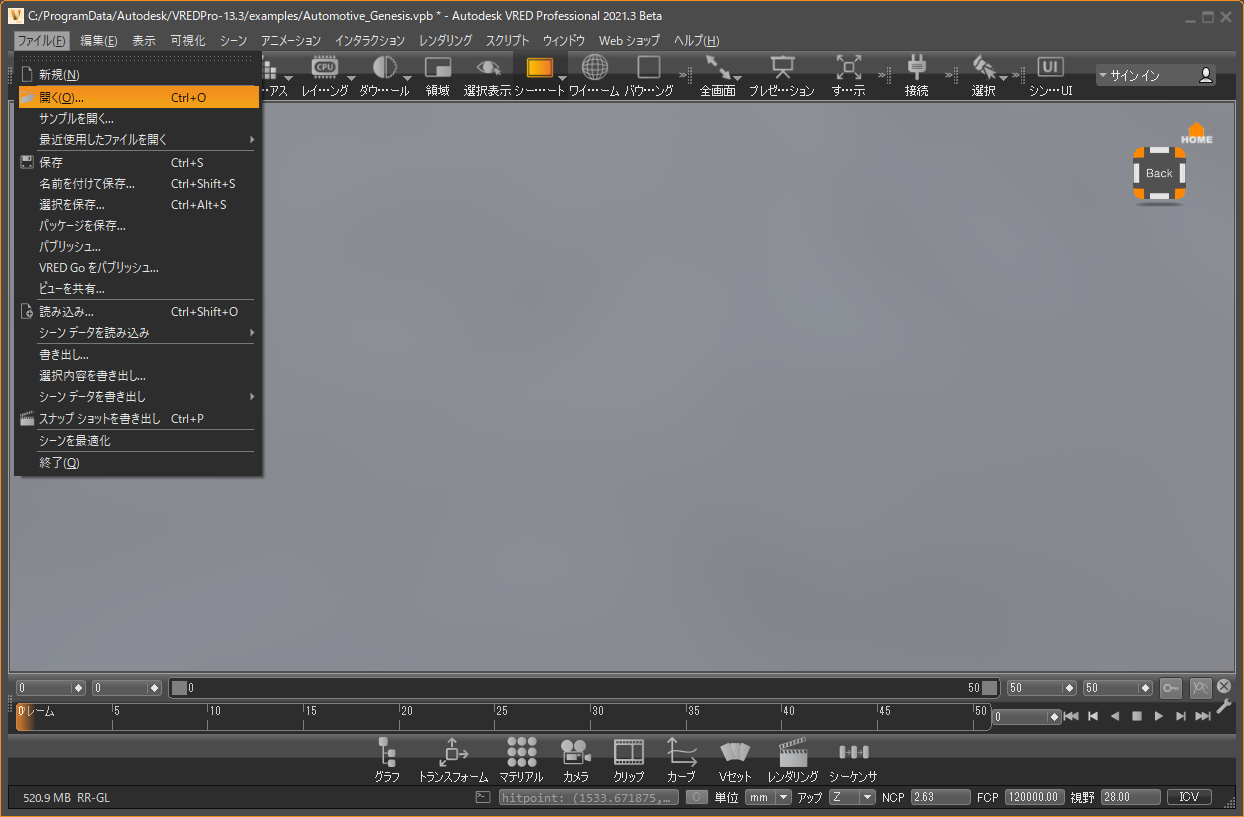
Task: Click the orange stillframe render toolbar icon
Action: coord(539,67)
